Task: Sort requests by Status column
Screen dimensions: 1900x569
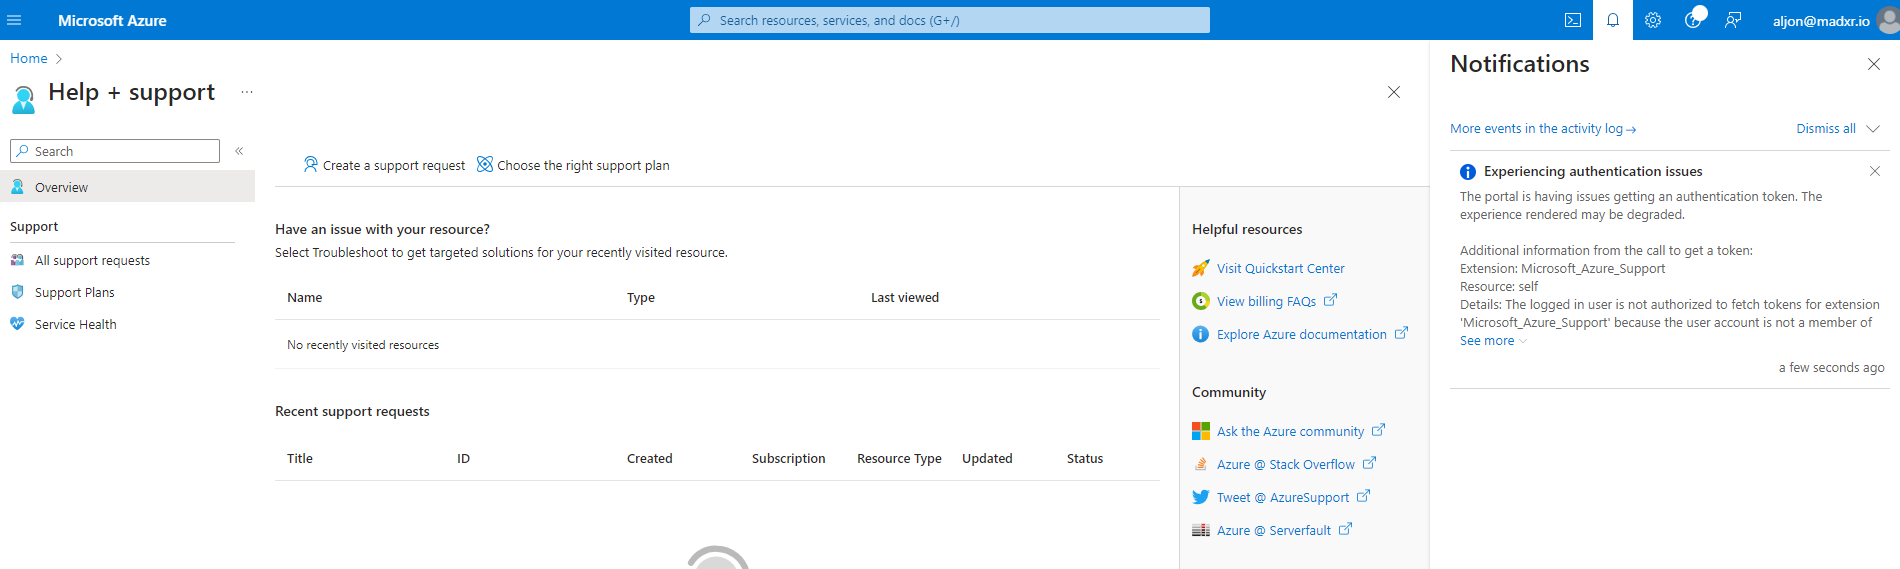Action: pyautogui.click(x=1085, y=459)
